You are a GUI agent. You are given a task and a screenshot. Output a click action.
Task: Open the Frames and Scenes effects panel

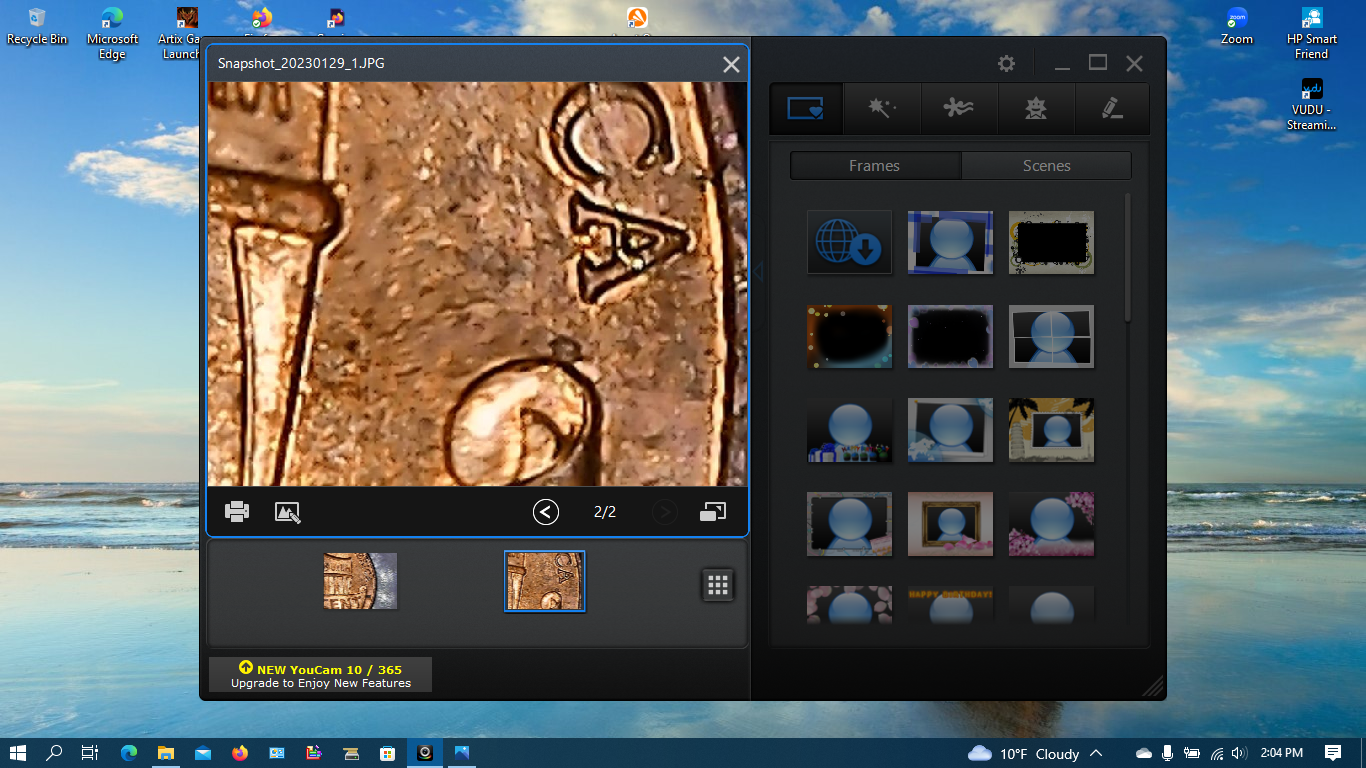click(x=806, y=108)
